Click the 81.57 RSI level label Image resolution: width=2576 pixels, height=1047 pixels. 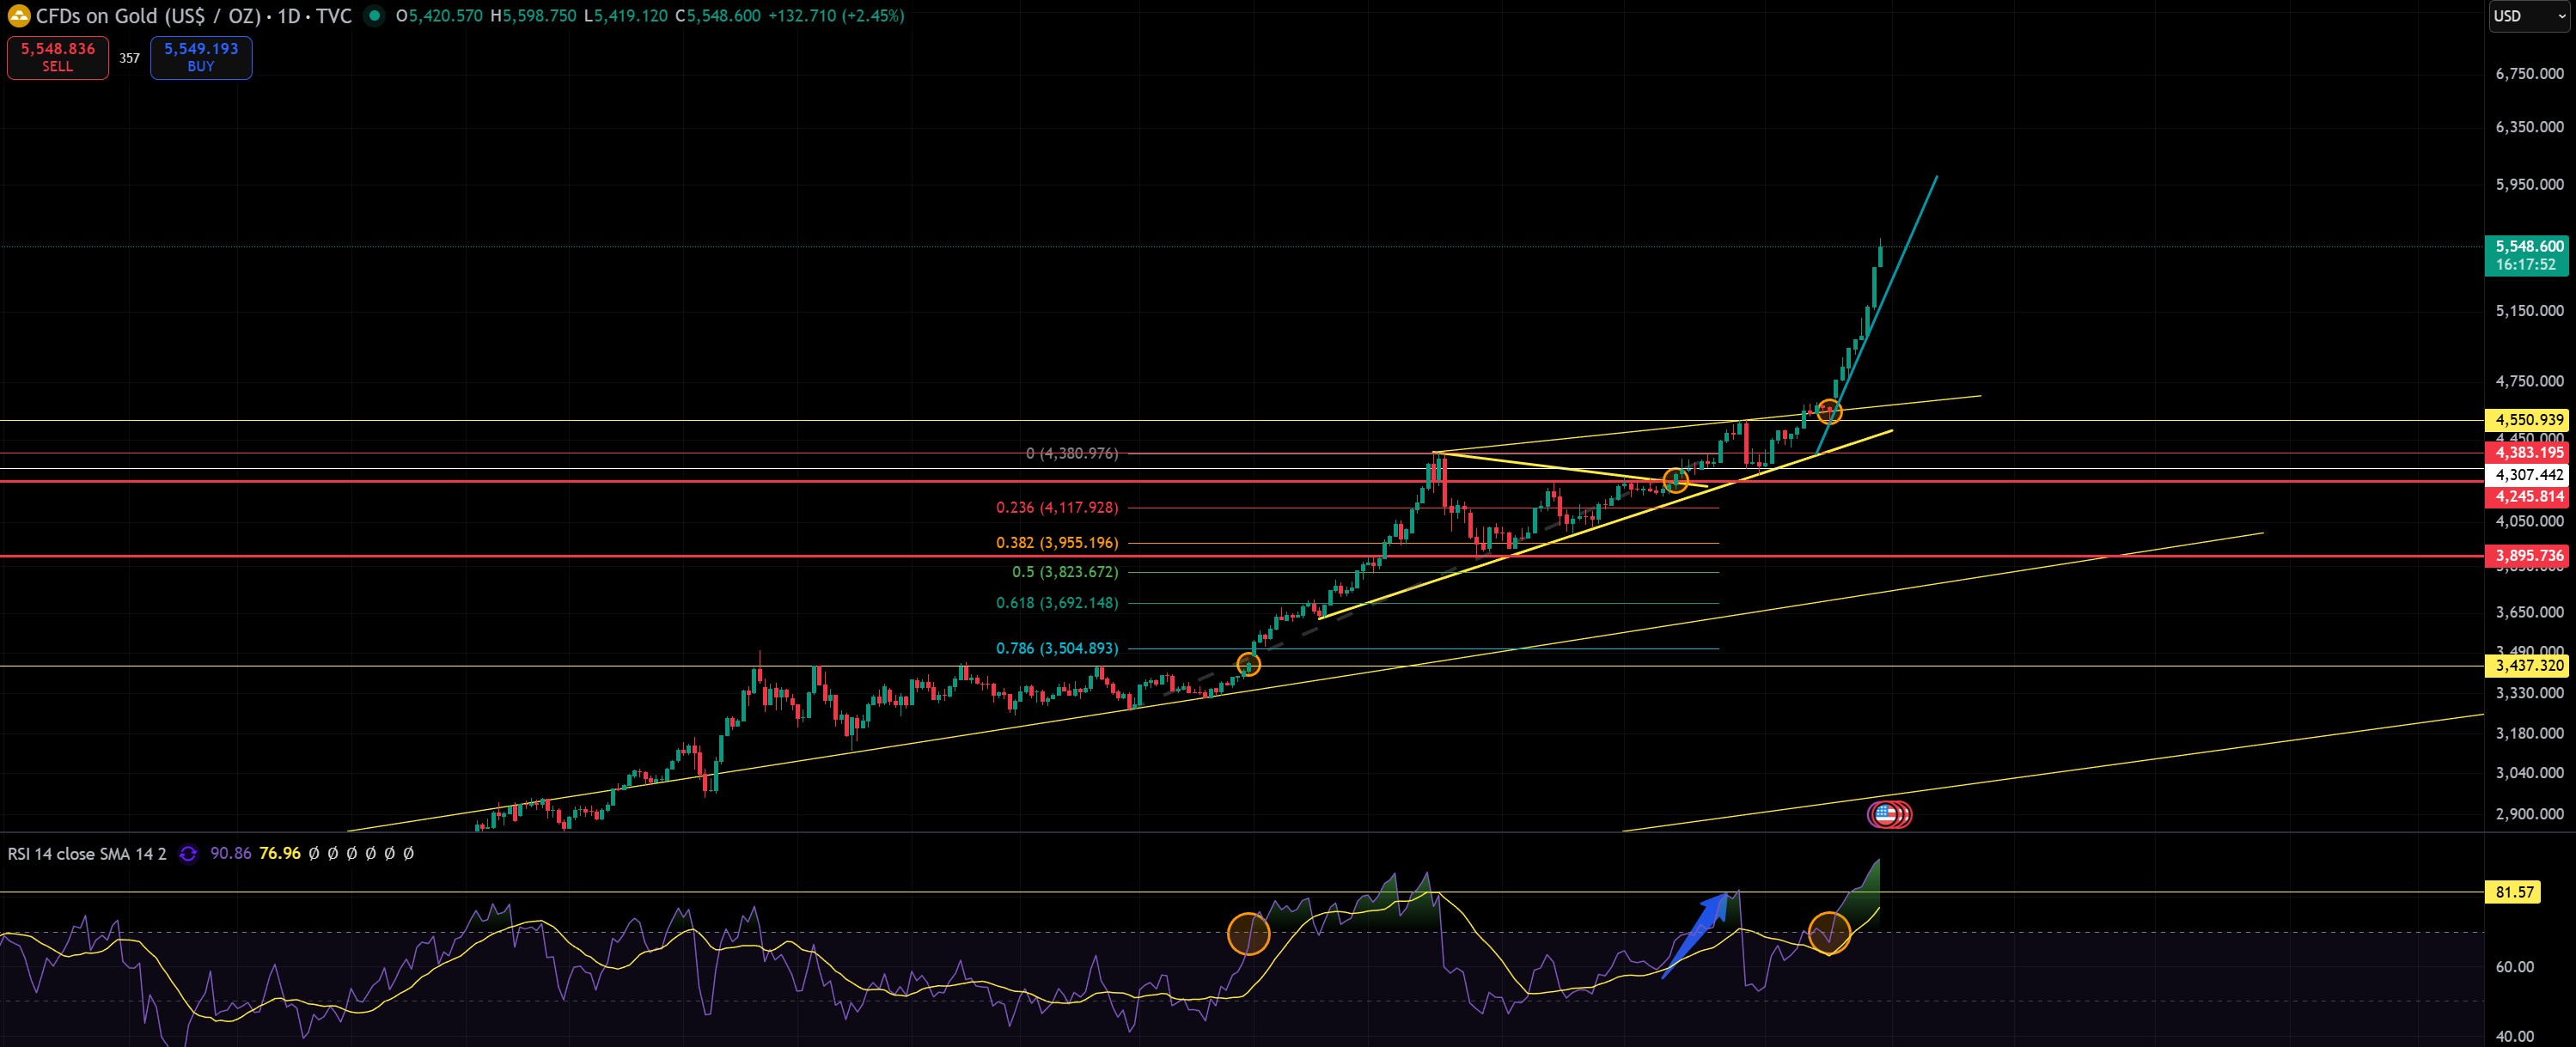tap(2513, 892)
